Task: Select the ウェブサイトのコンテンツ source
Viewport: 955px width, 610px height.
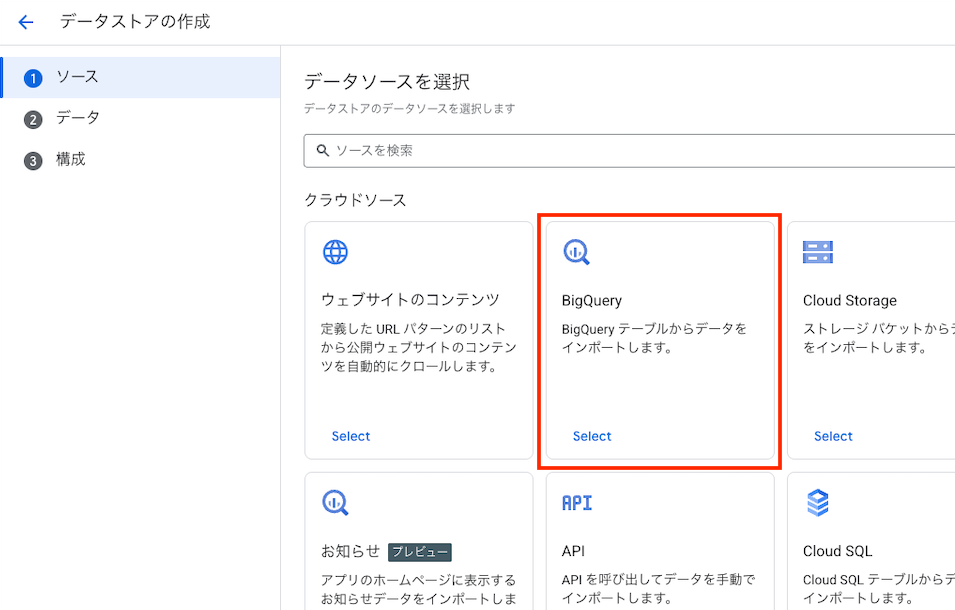Action: tap(351, 436)
